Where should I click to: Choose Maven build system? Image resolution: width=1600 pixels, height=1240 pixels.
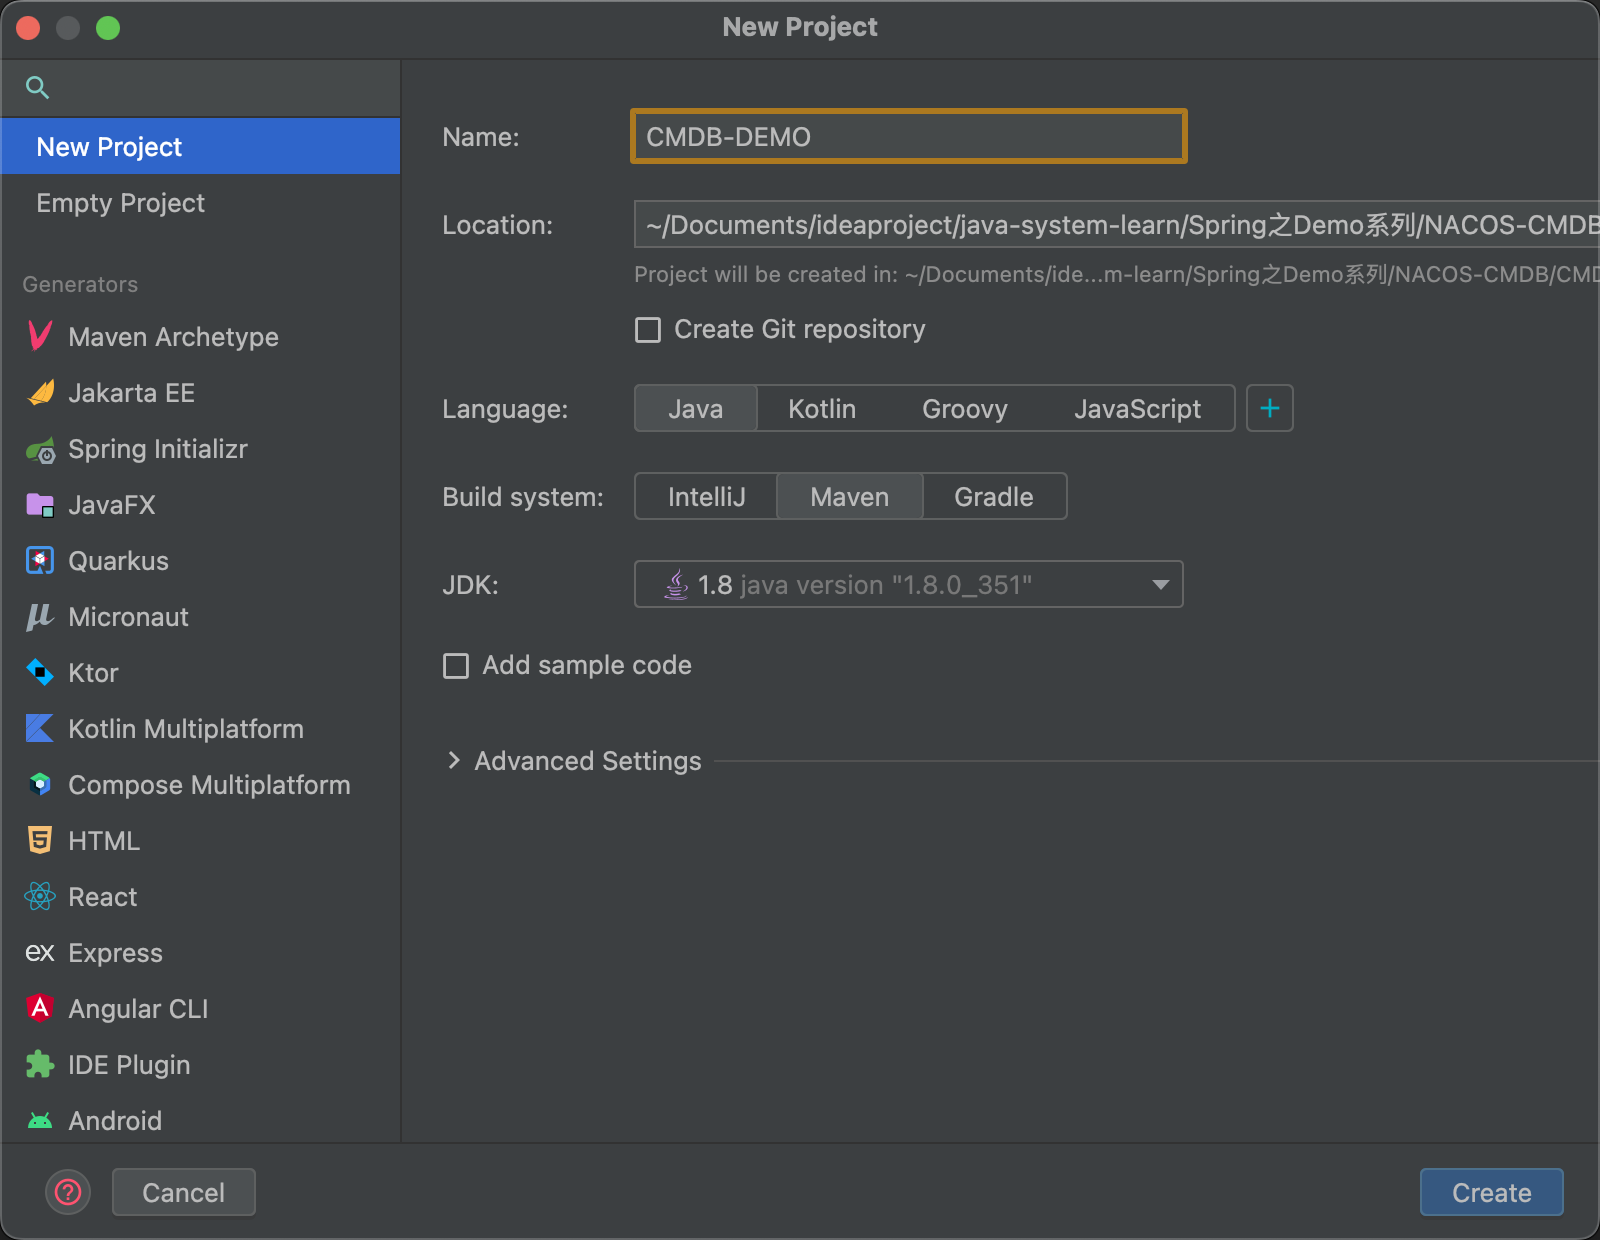click(850, 496)
